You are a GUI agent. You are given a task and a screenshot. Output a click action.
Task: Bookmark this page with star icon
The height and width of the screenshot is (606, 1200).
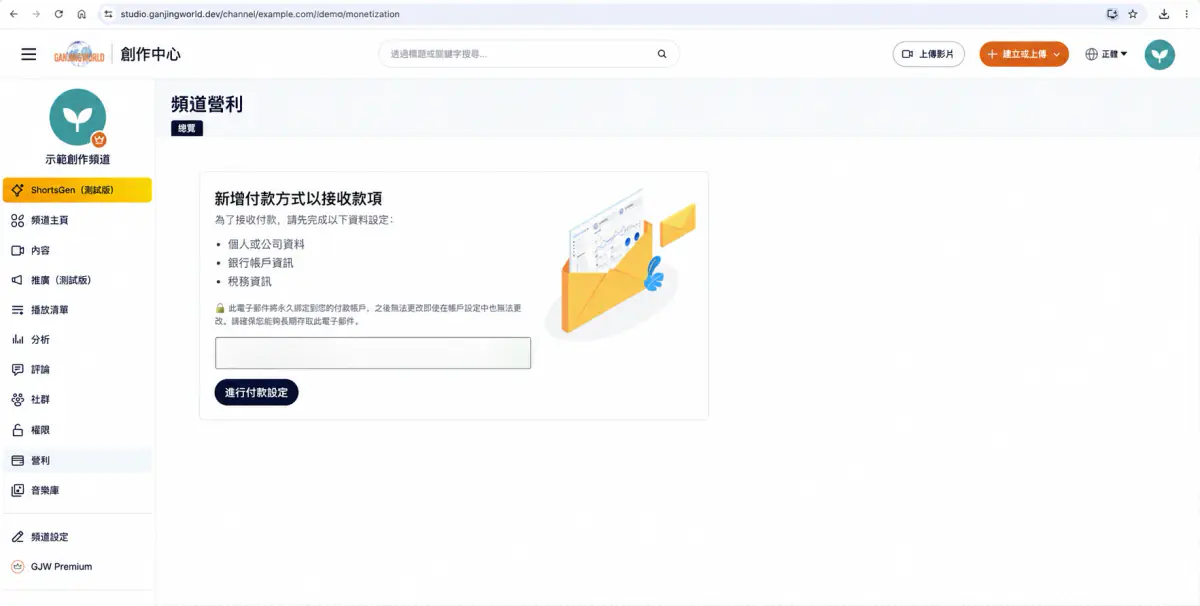click(1133, 14)
